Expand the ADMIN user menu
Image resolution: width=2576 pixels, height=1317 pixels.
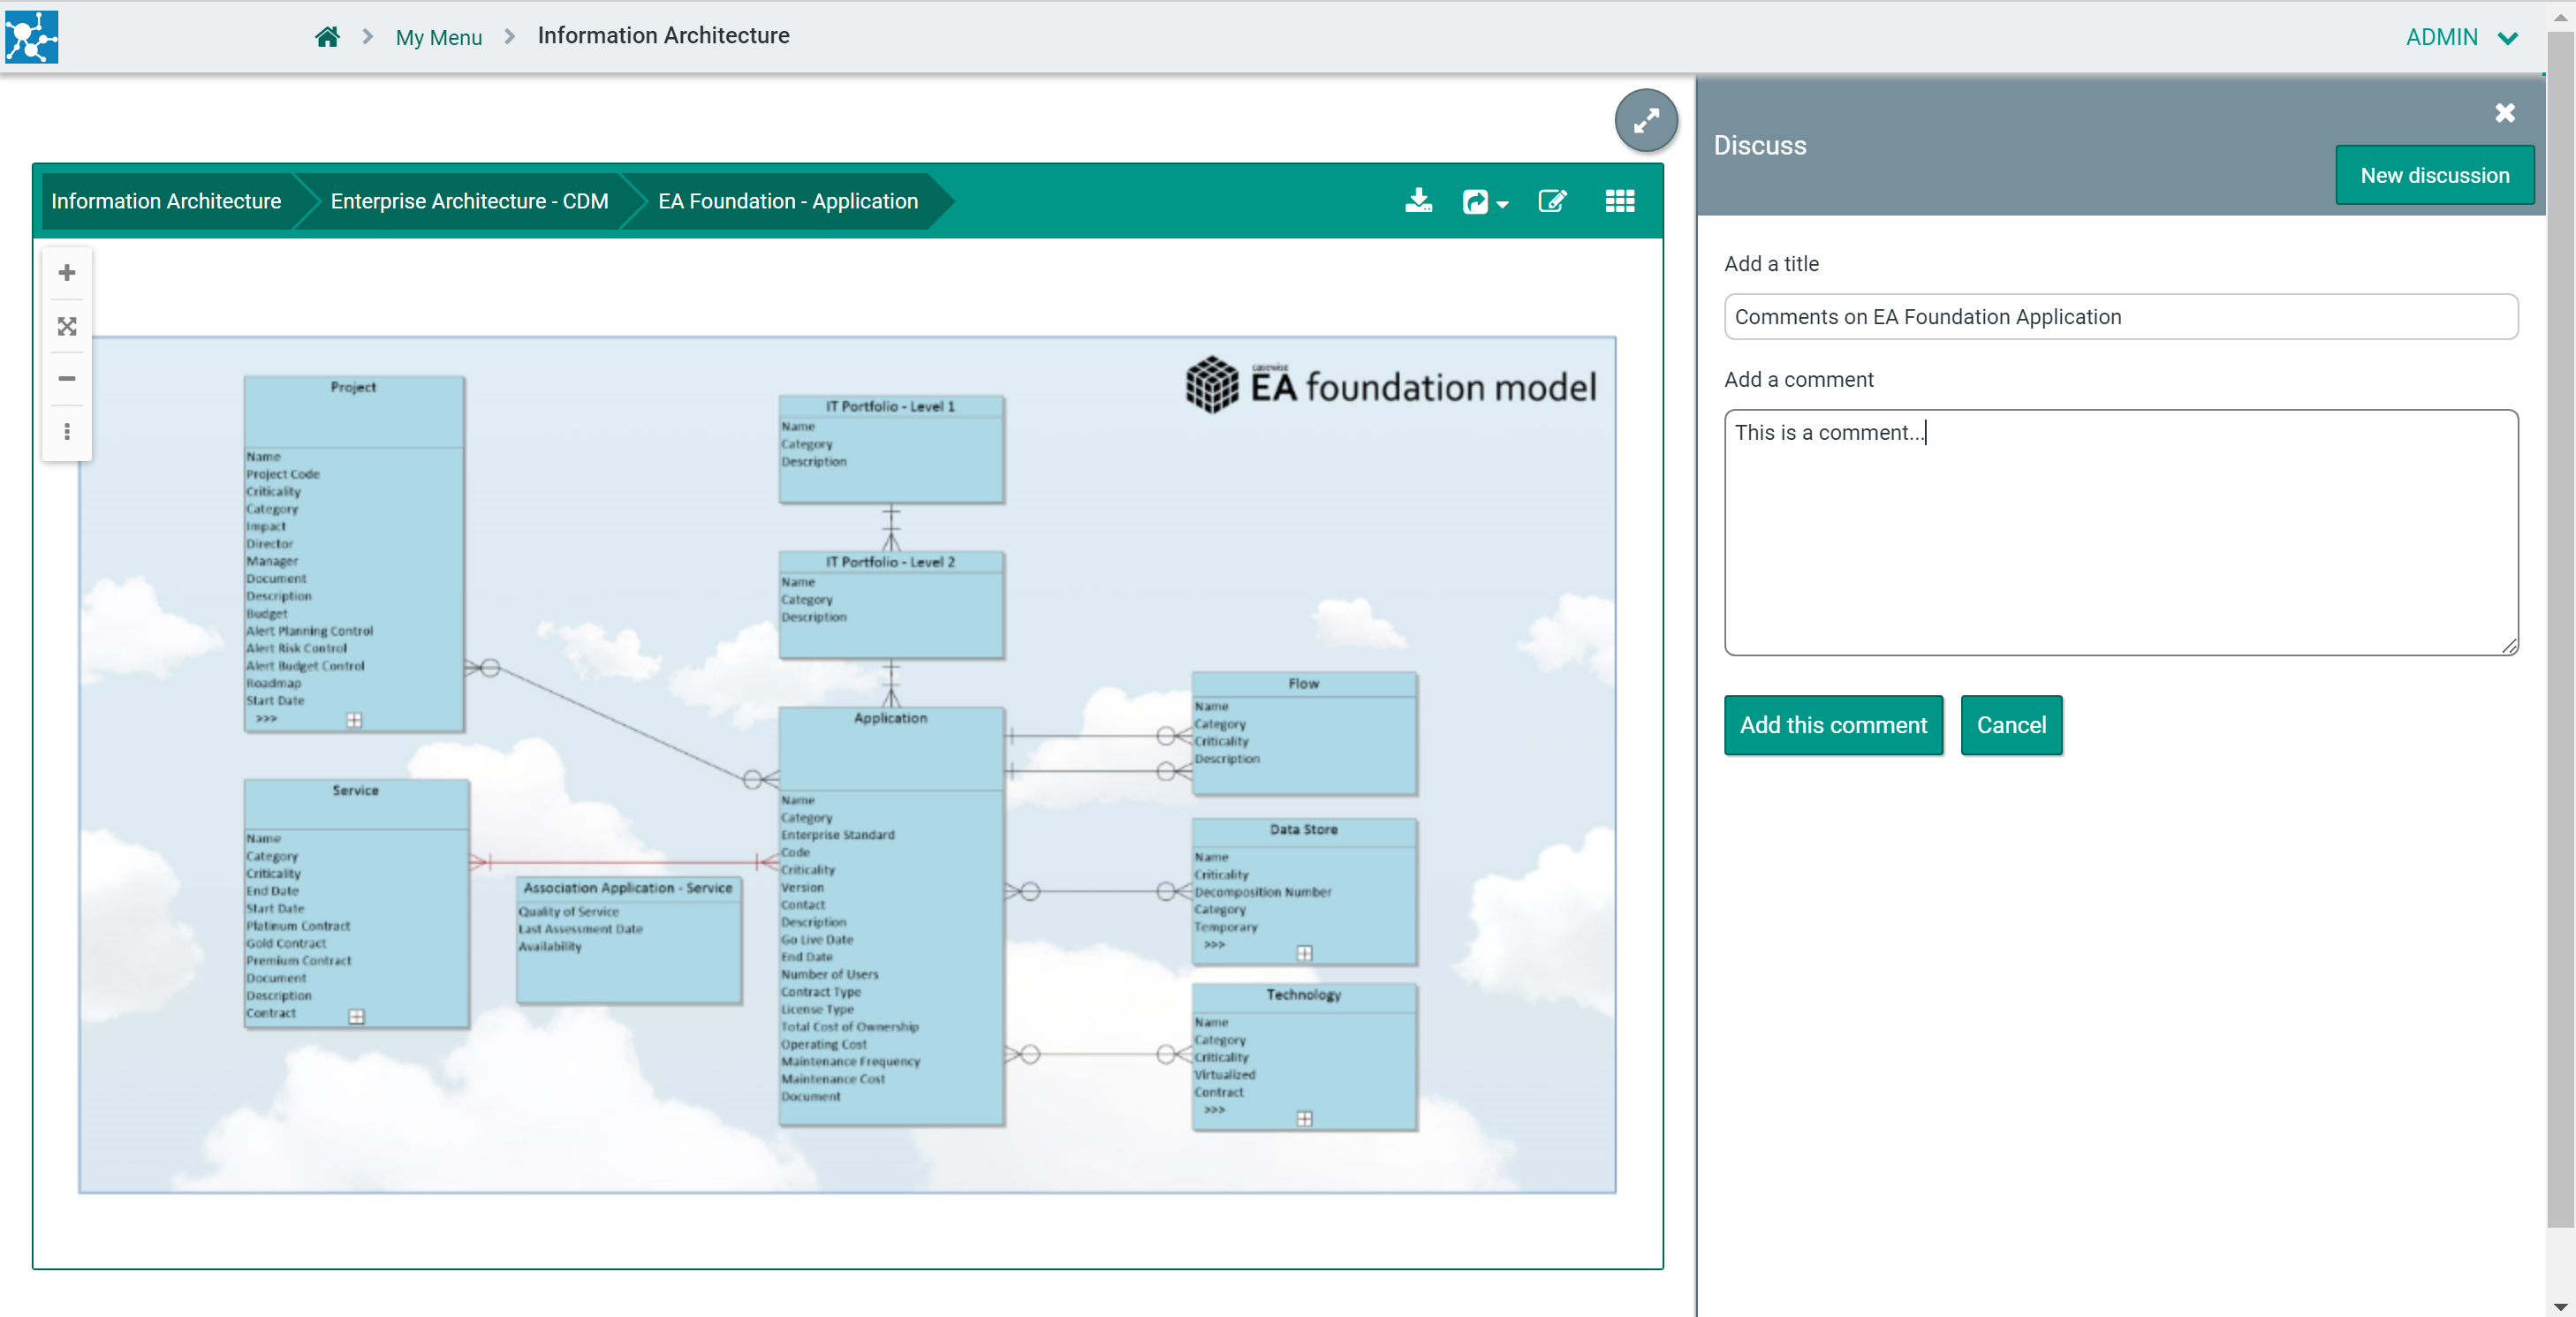click(2459, 37)
